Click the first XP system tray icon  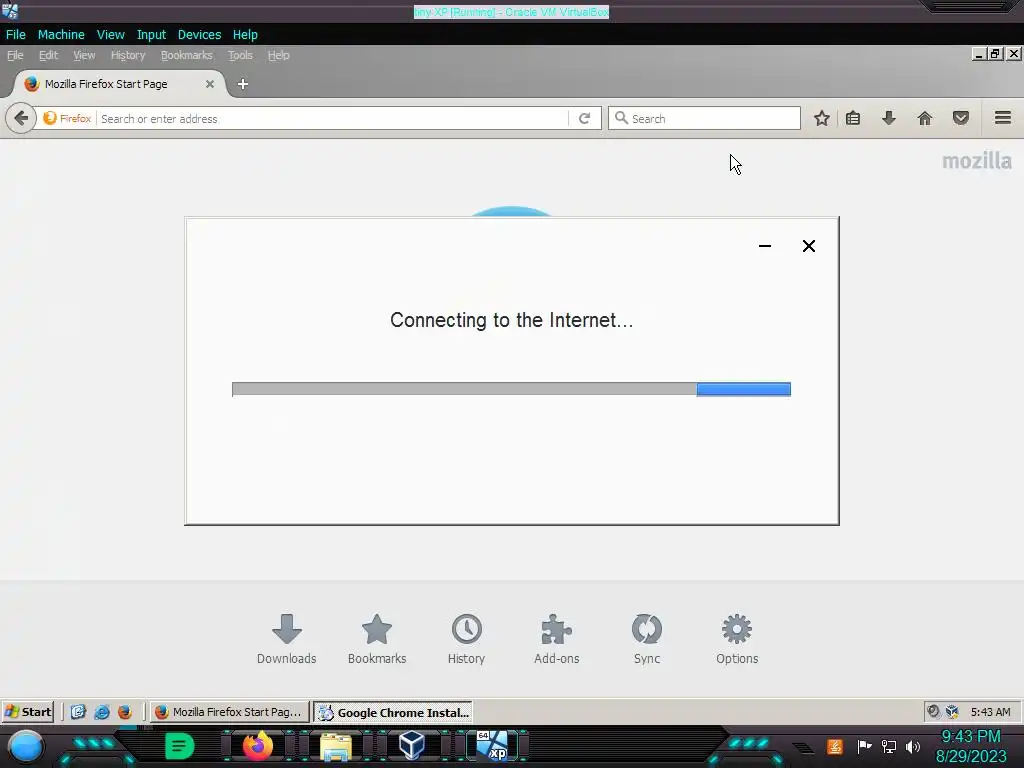tap(934, 712)
